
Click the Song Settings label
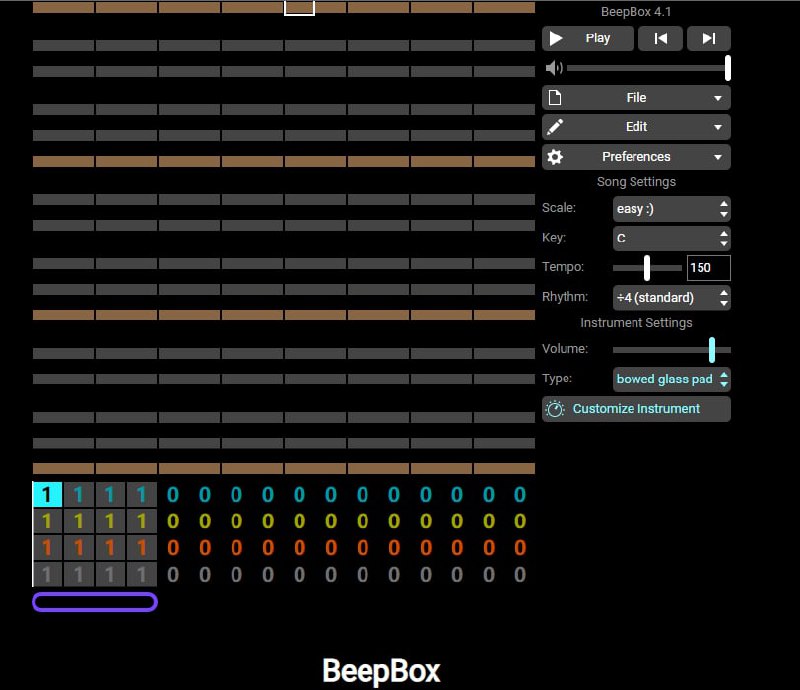(636, 182)
